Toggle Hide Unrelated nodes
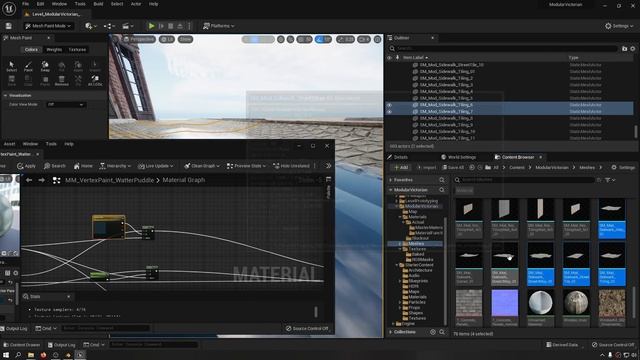The height and width of the screenshot is (360, 640). pyautogui.click(x=291, y=166)
